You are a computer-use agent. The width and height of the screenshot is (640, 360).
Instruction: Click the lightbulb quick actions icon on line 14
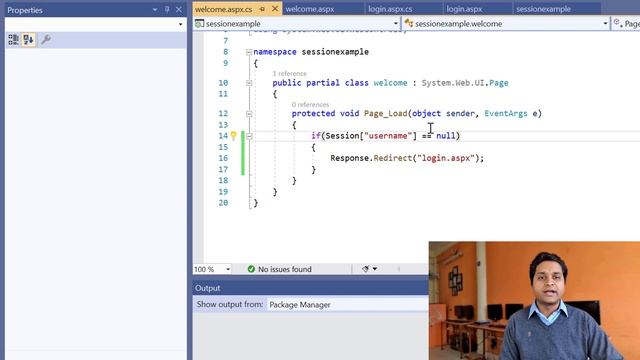(x=233, y=136)
